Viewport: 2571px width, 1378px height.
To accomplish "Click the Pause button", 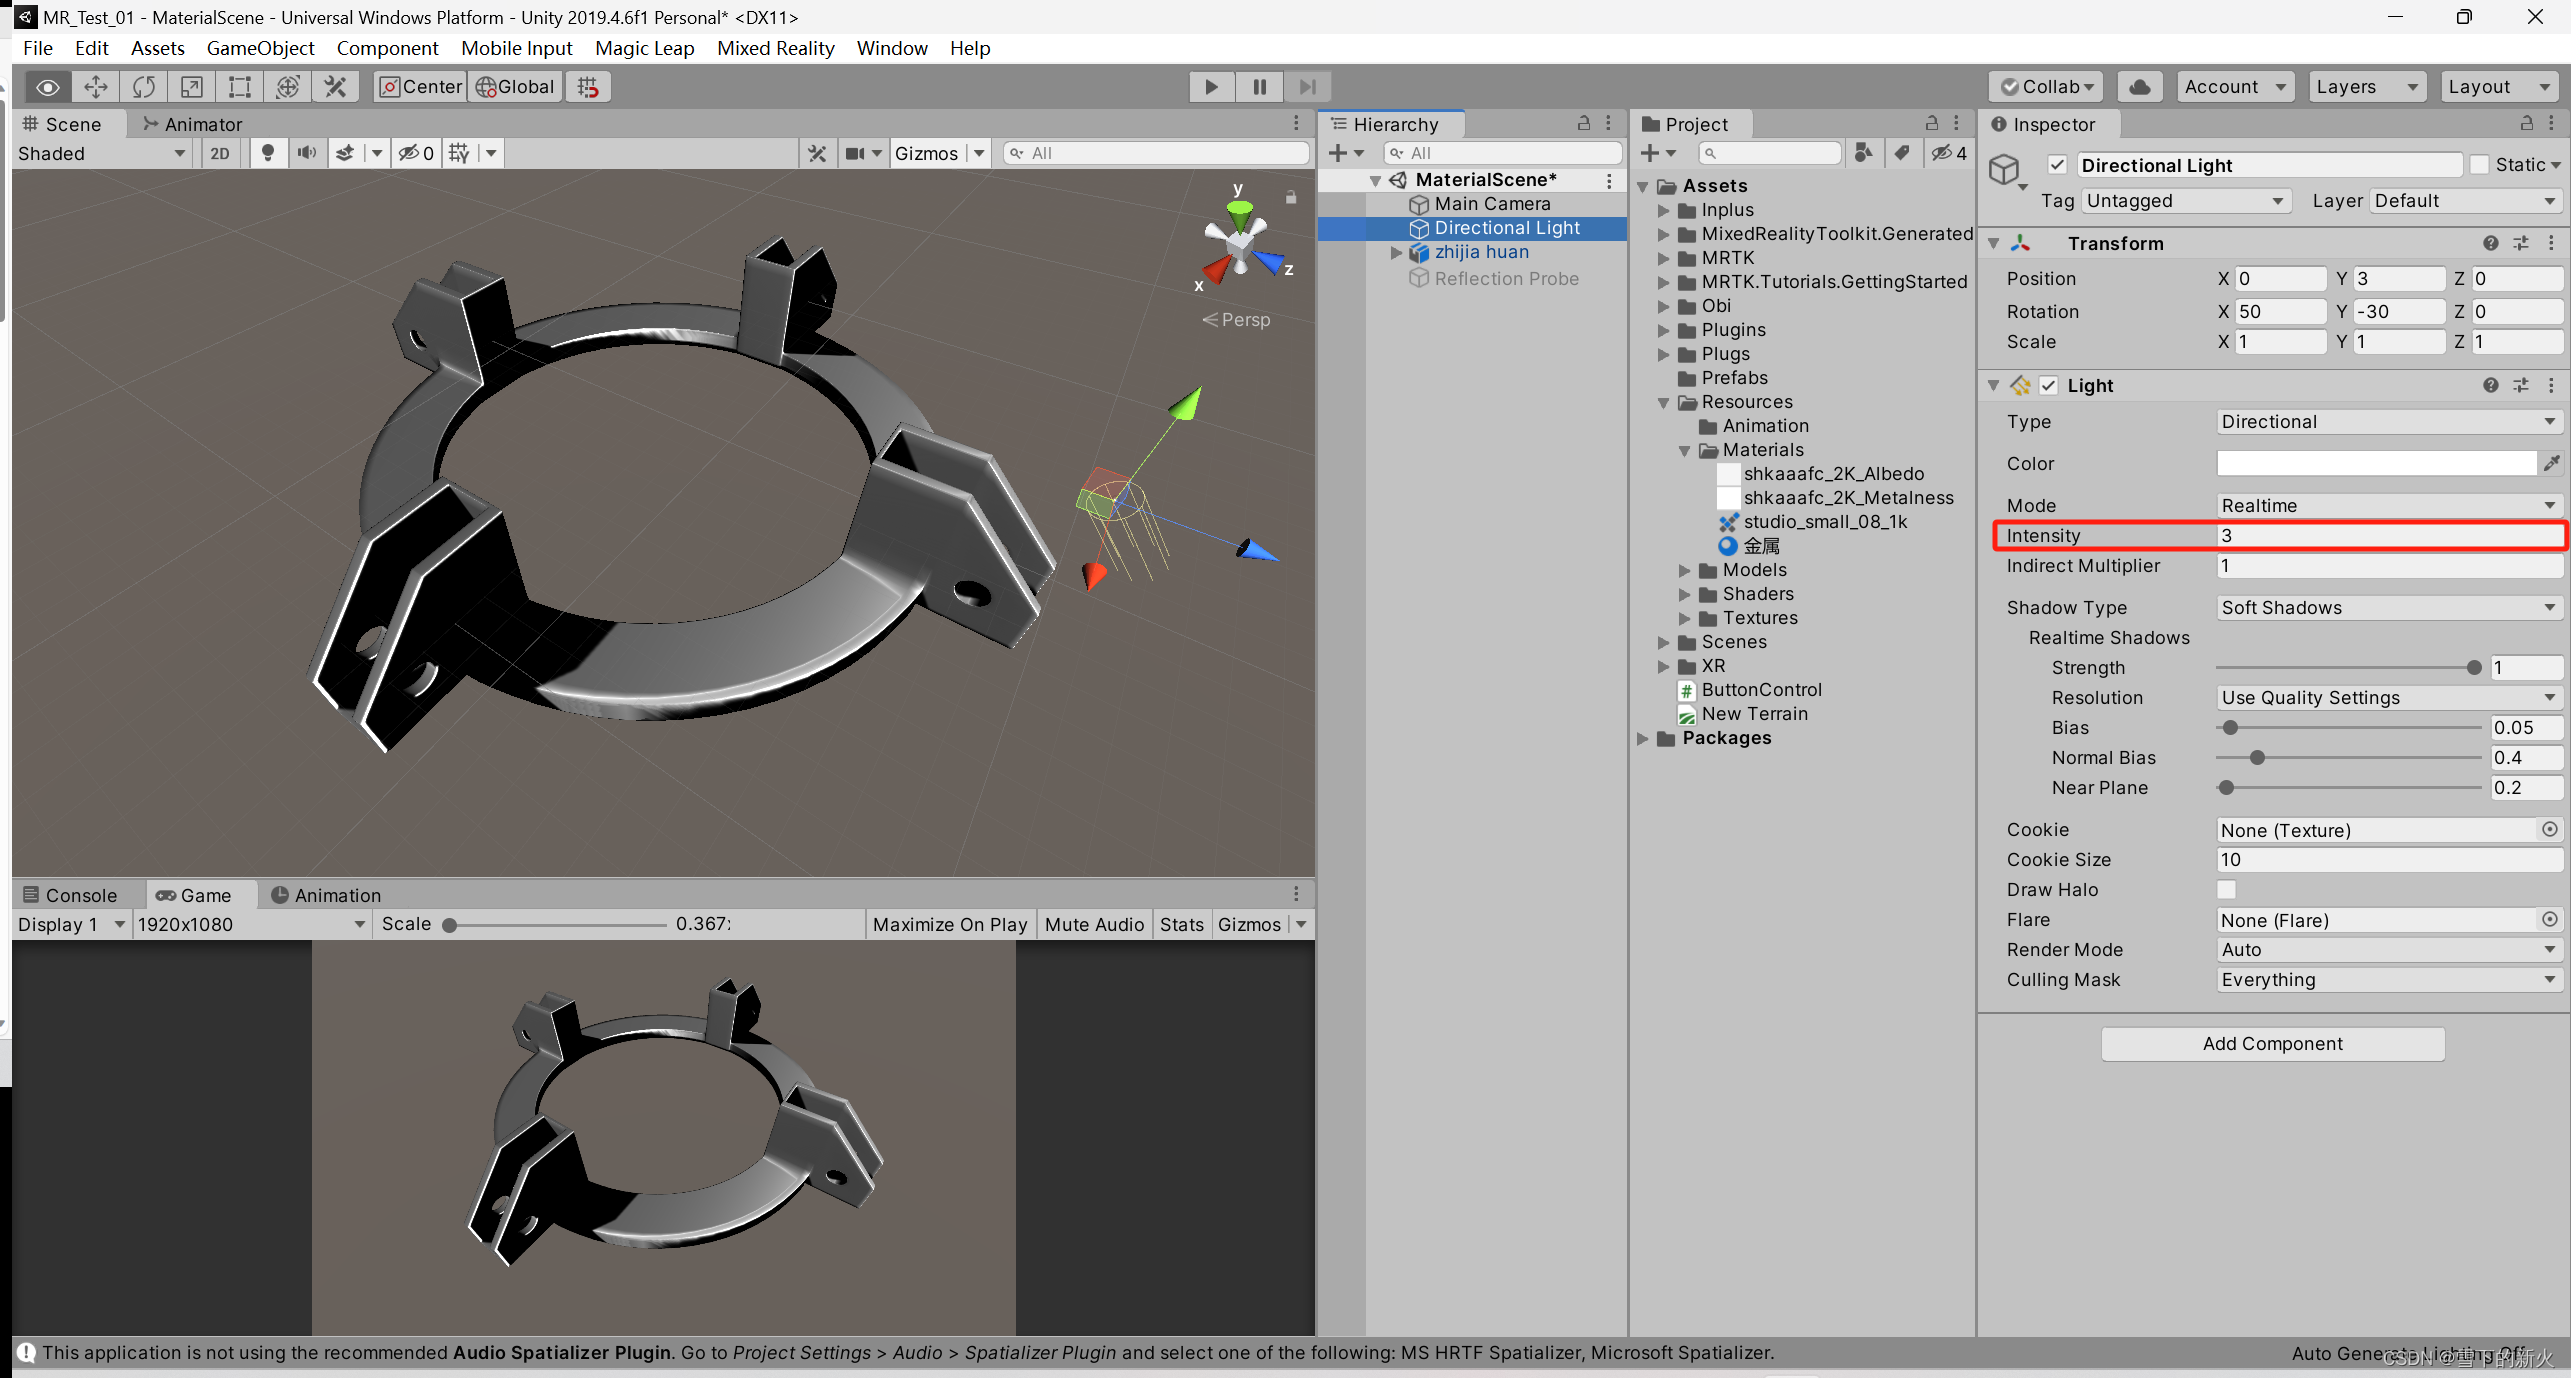I will [1259, 87].
